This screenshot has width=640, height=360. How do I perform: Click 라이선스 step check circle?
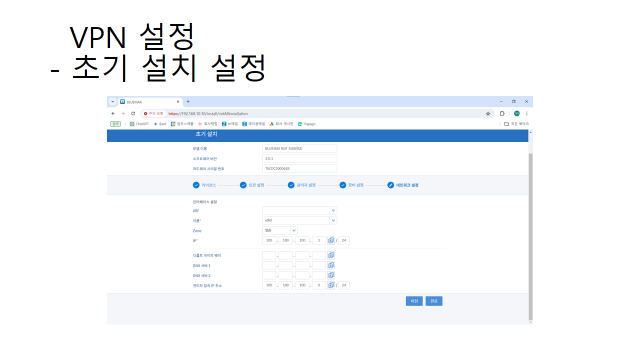[x=196, y=185]
